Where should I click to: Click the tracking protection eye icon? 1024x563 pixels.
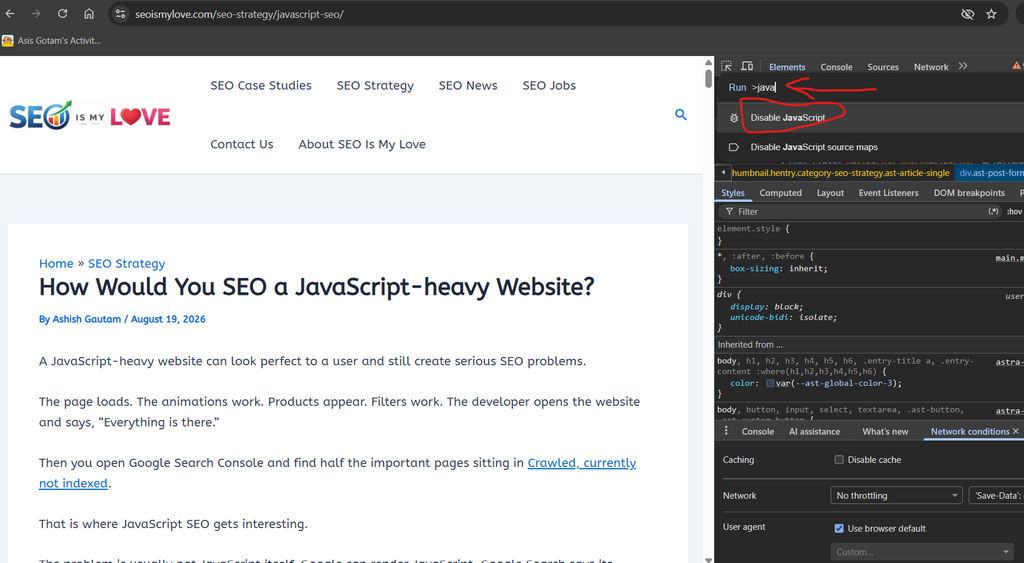tap(968, 14)
